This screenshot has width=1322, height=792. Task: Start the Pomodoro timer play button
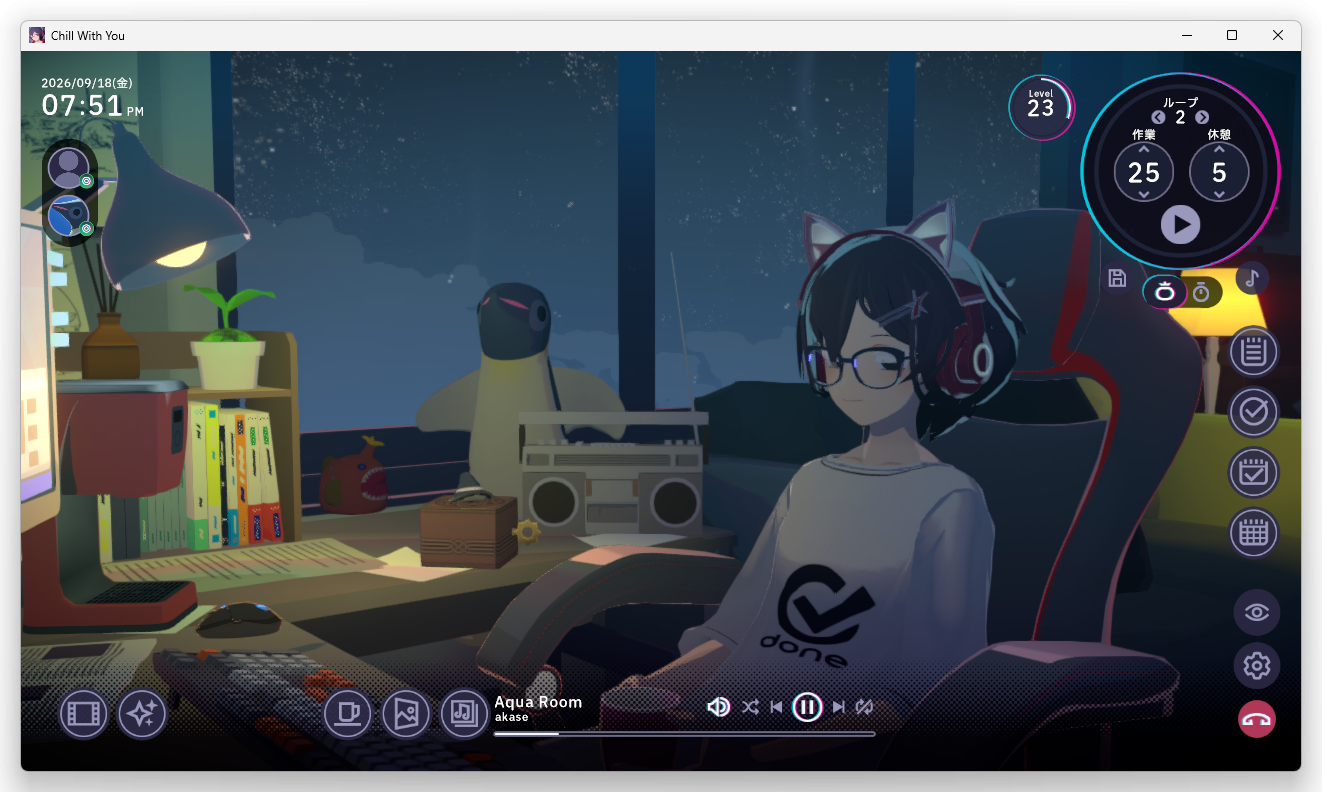point(1180,224)
